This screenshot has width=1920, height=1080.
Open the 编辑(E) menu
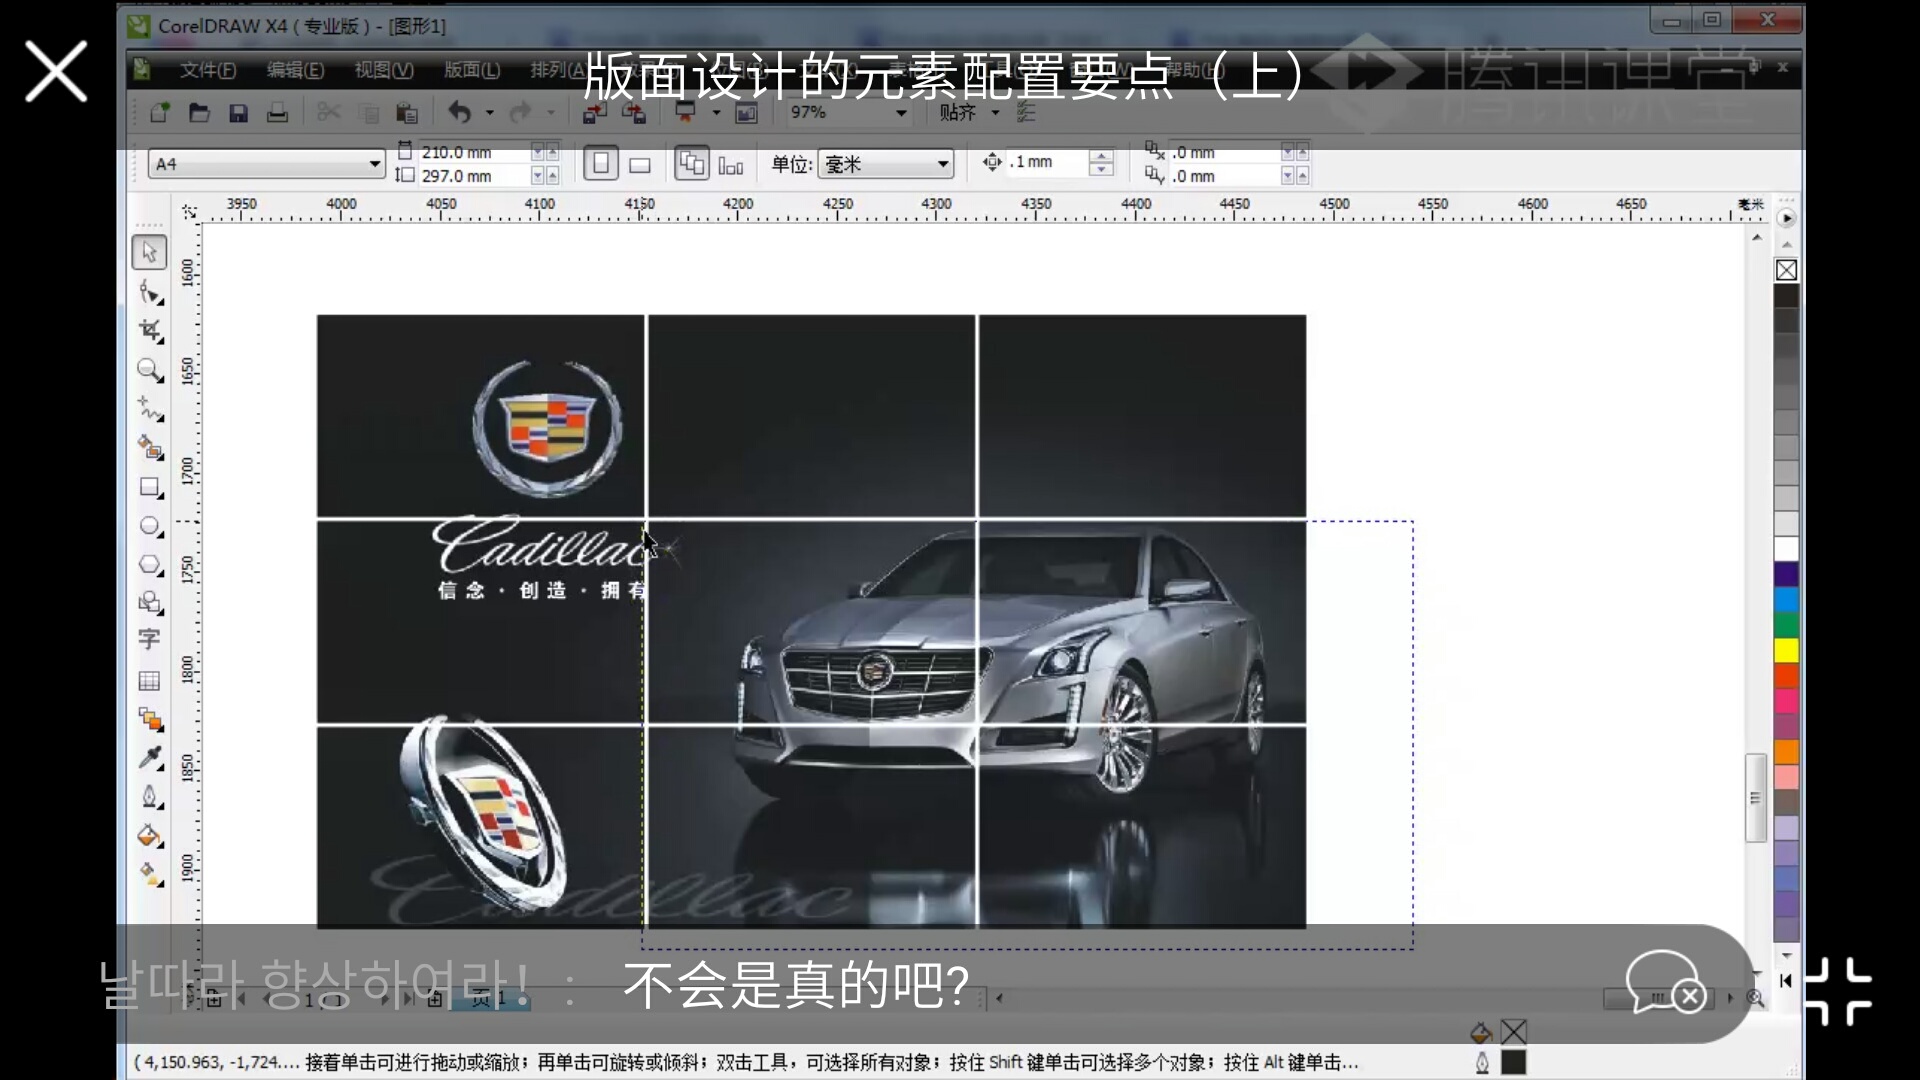click(295, 70)
